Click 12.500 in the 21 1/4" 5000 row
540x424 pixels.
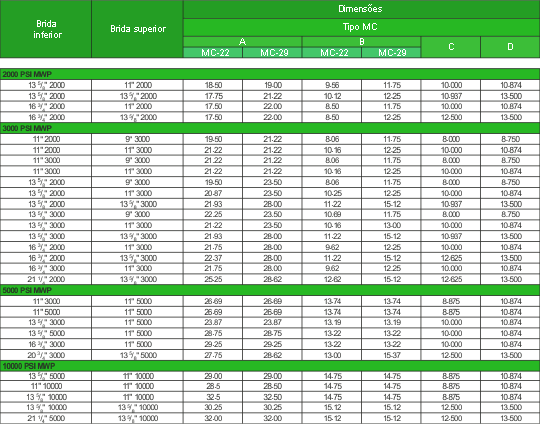(451, 418)
